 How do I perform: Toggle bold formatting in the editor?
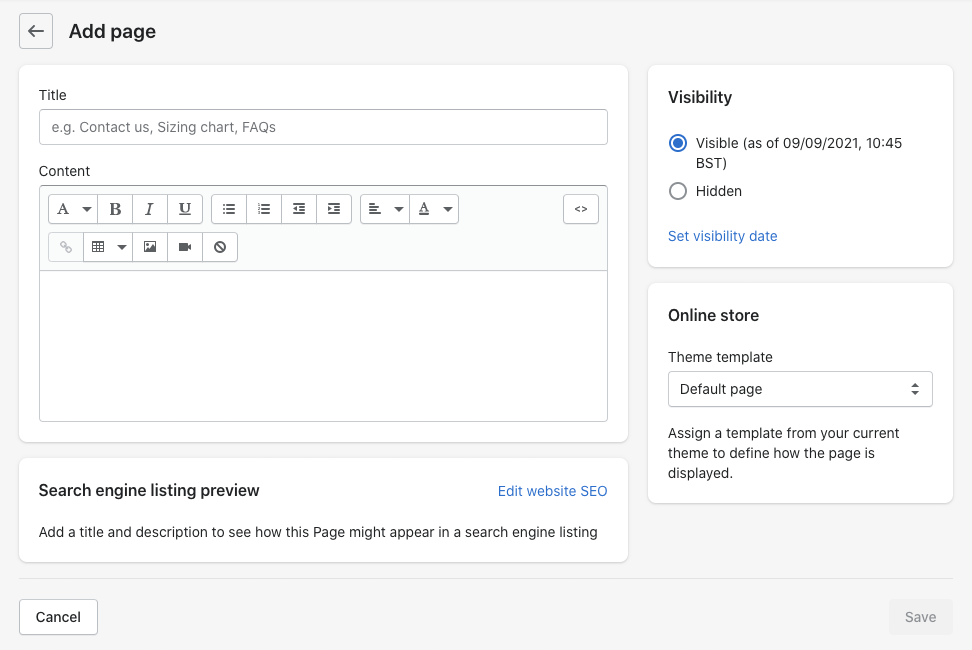[x=115, y=209]
